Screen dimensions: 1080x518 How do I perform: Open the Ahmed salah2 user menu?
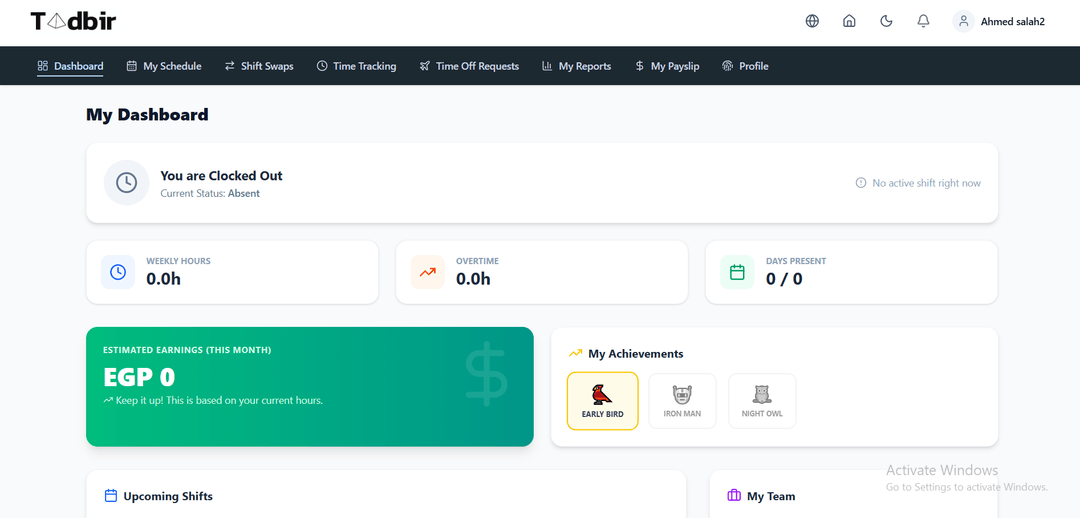[1000, 21]
